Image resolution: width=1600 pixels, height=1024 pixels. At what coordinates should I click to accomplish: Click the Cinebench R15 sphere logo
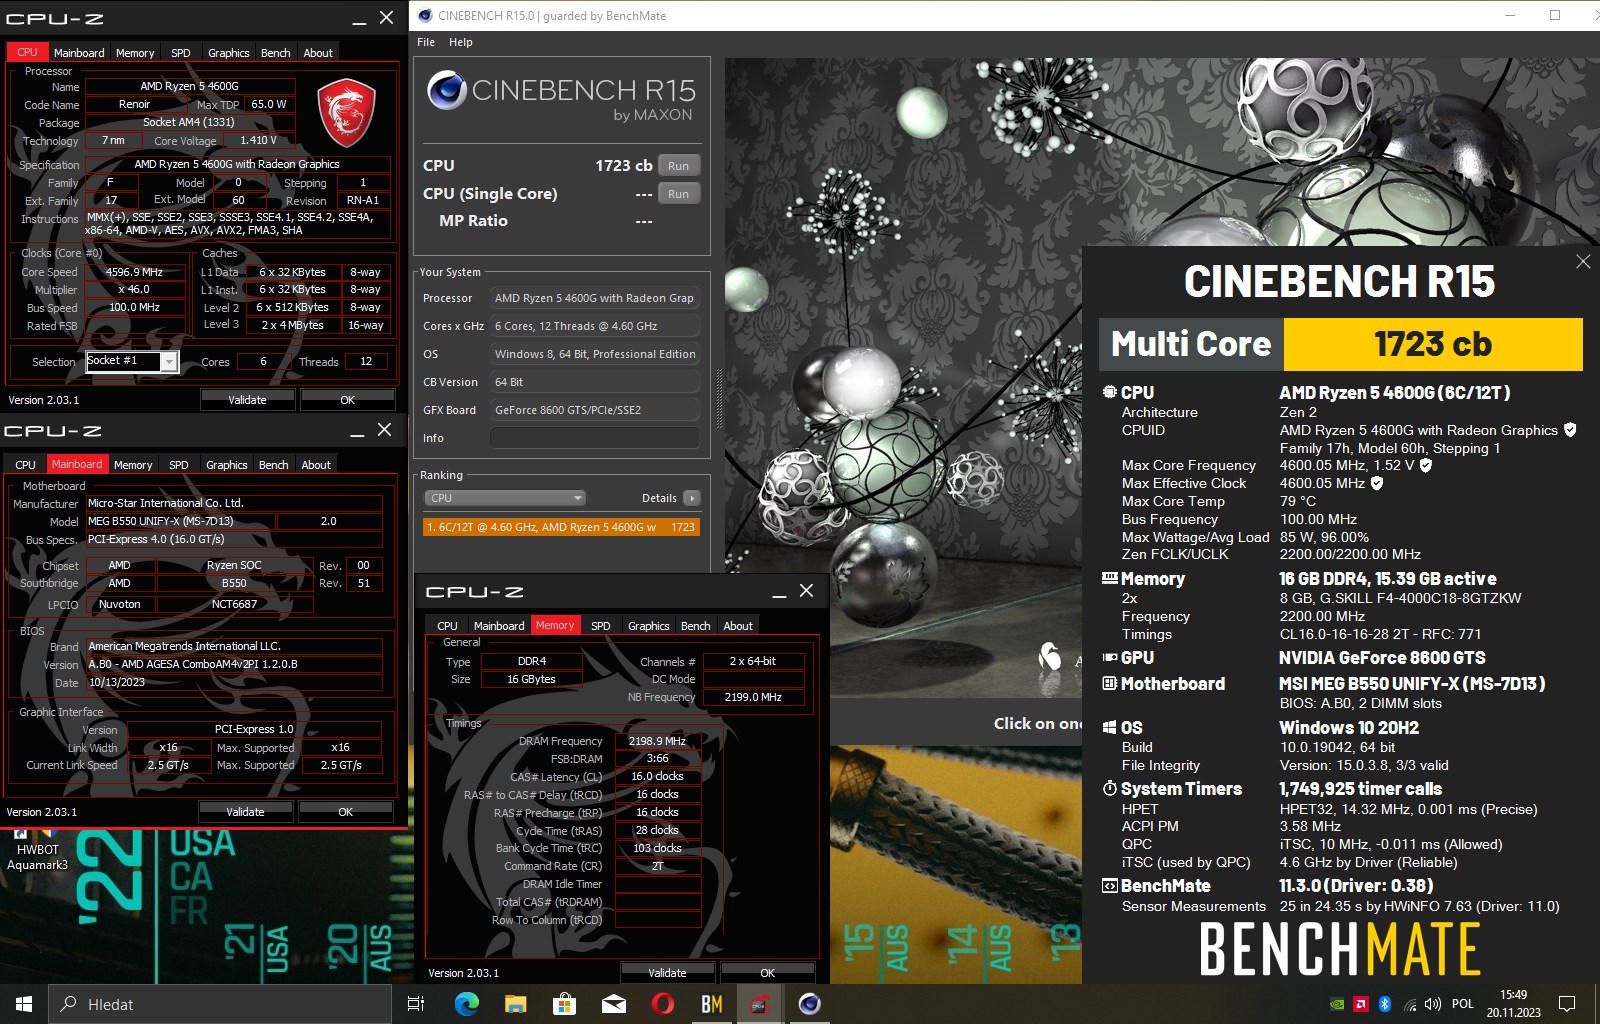[446, 91]
